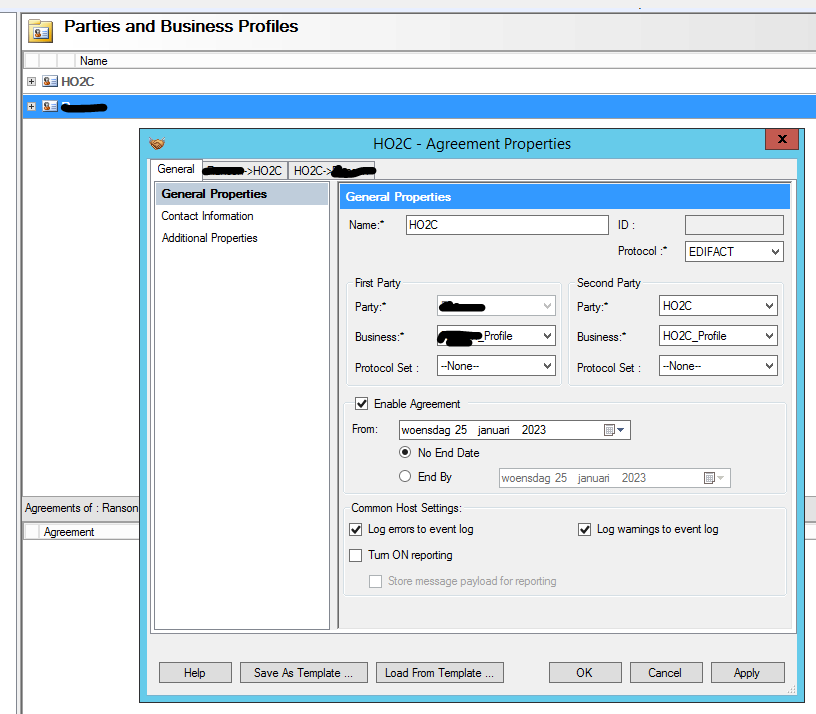This screenshot has height=714, width=816.
Task: Open the calendar picker for the From date
Action: (617, 429)
